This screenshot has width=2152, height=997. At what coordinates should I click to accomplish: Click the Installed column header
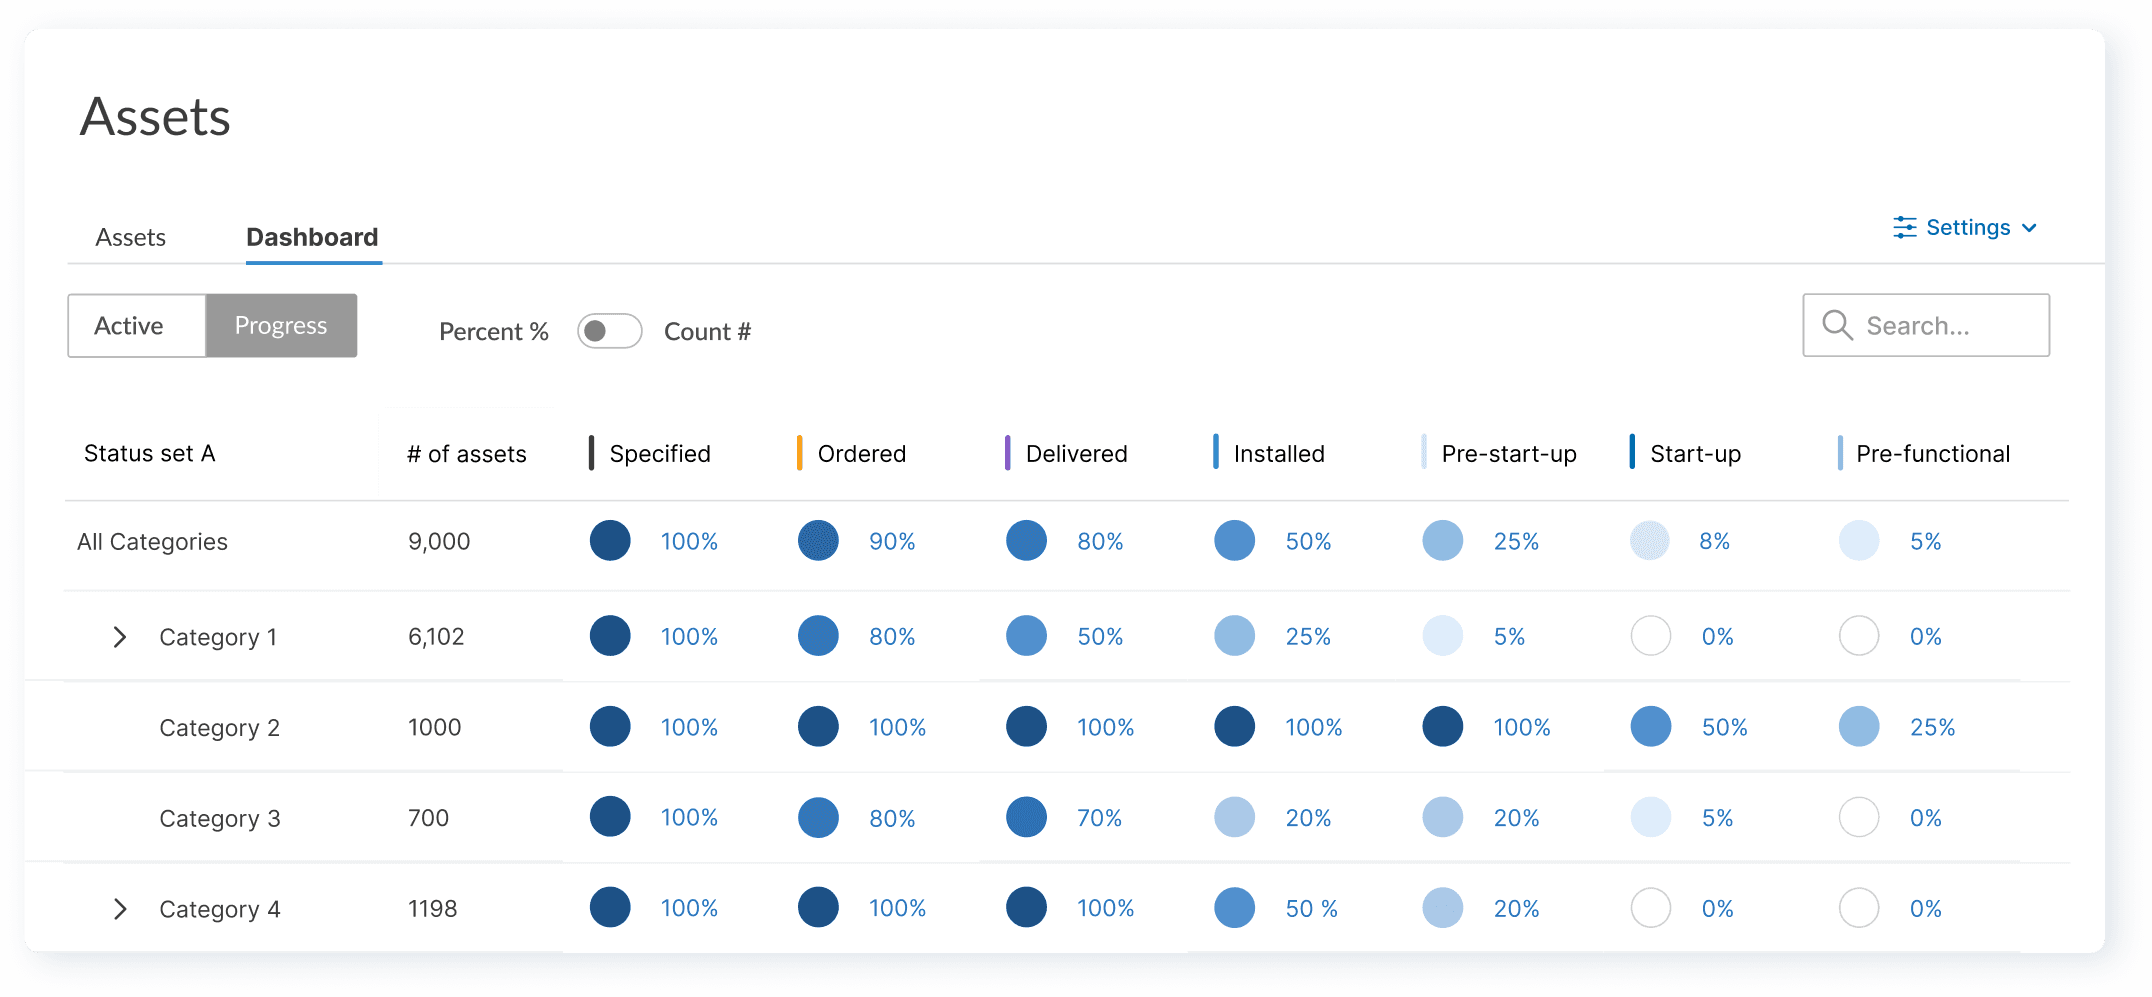pos(1279,454)
